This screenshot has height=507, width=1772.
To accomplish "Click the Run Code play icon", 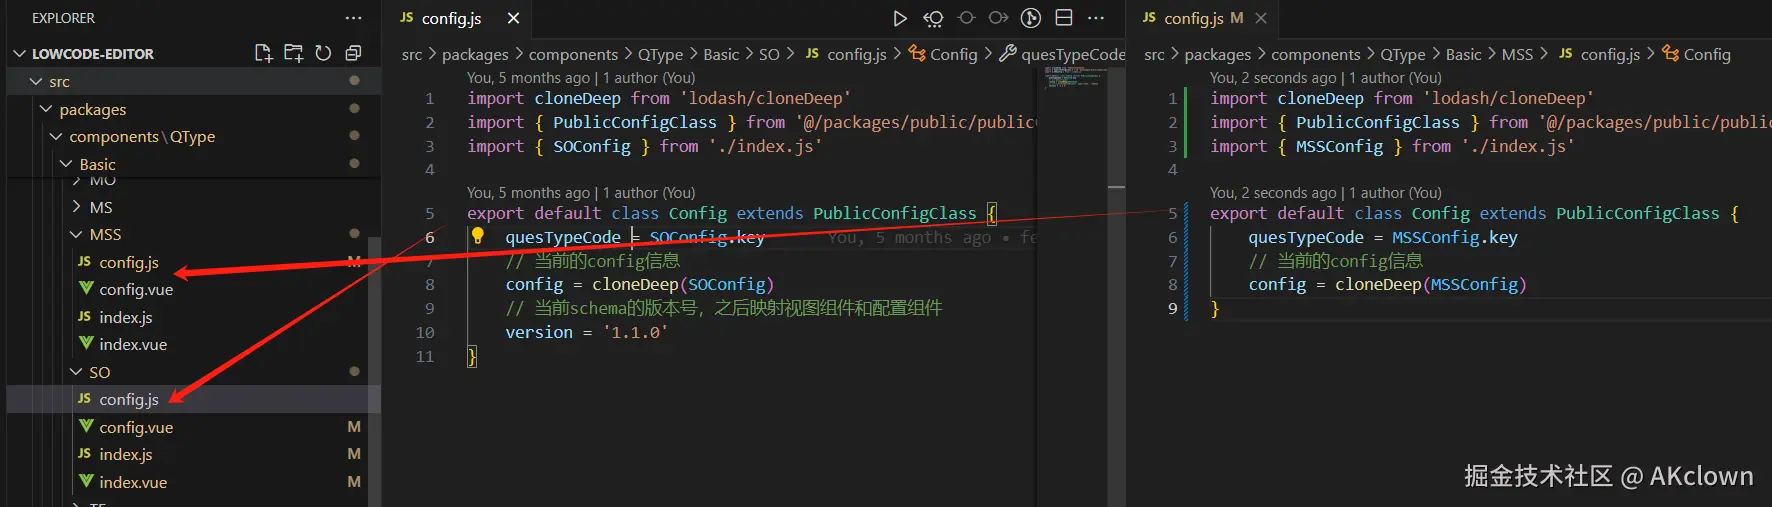I will point(899,18).
